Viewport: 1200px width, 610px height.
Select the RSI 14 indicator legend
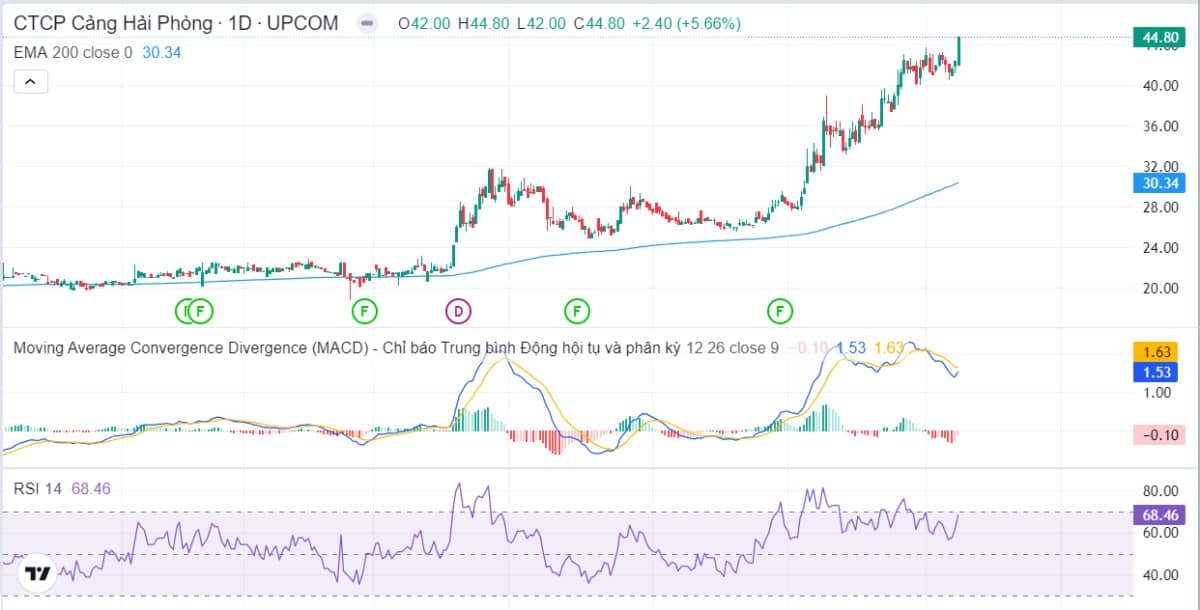pos(38,488)
